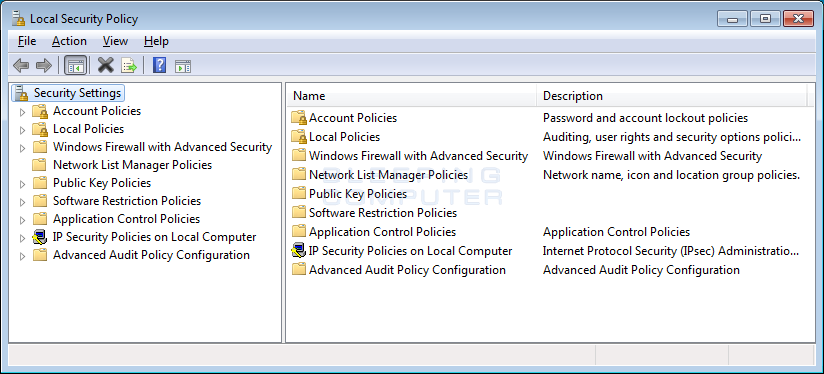The height and width of the screenshot is (374, 824).
Task: Click 'Internet Protocol Security (IPsec)' description
Action: coord(671,251)
